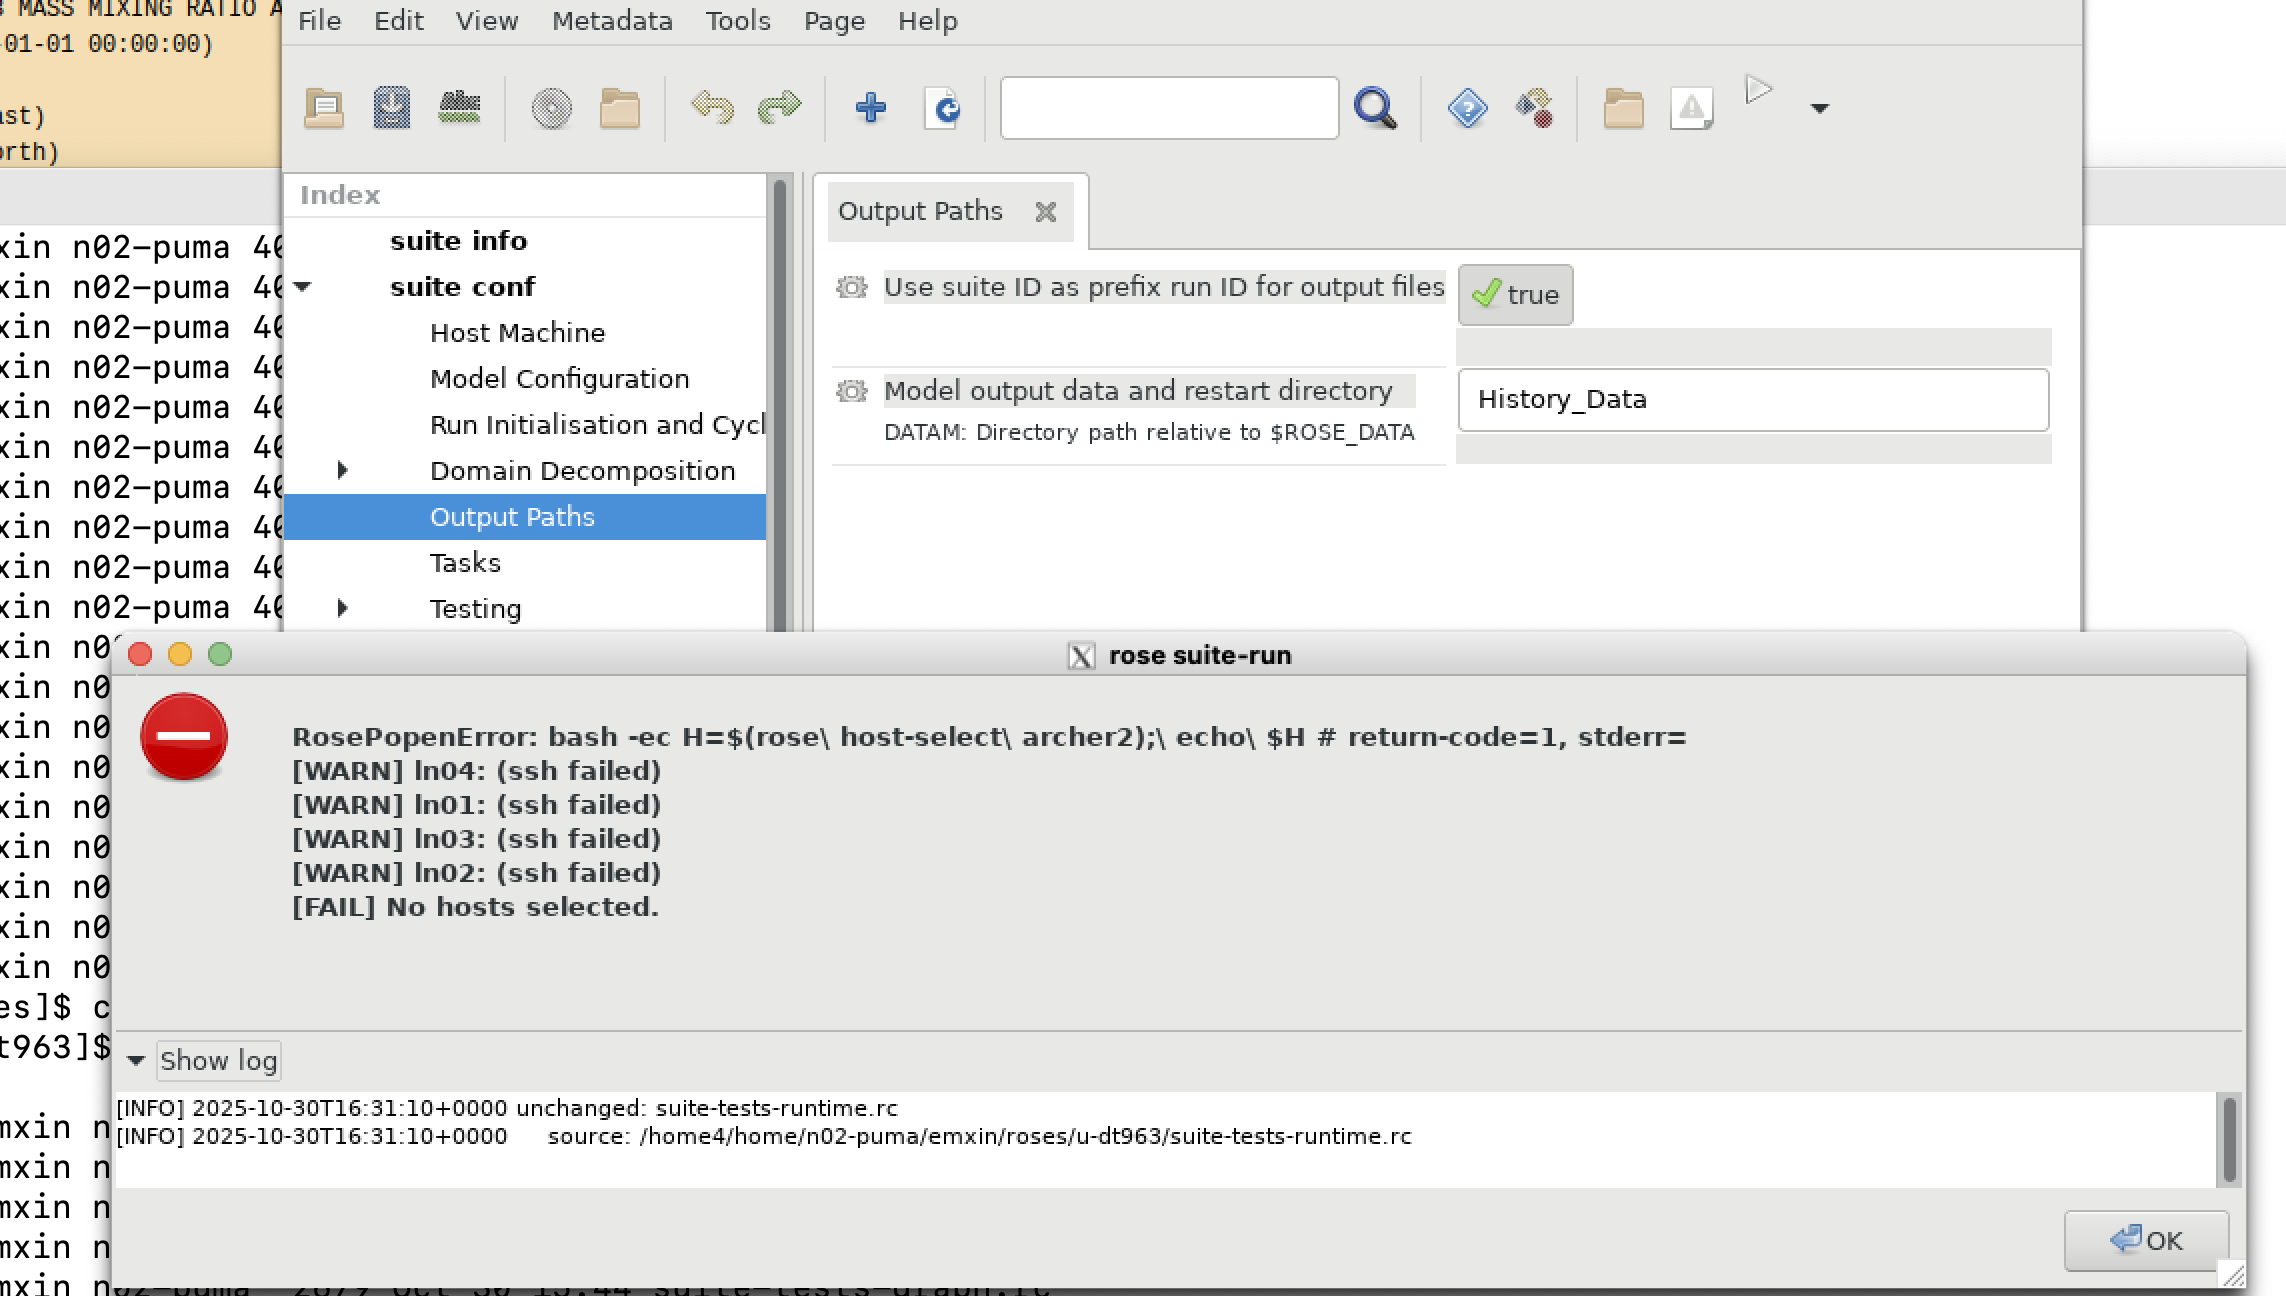Click the blue diamond Check validity icon
Image resolution: width=2286 pixels, height=1296 pixels.
point(1467,108)
